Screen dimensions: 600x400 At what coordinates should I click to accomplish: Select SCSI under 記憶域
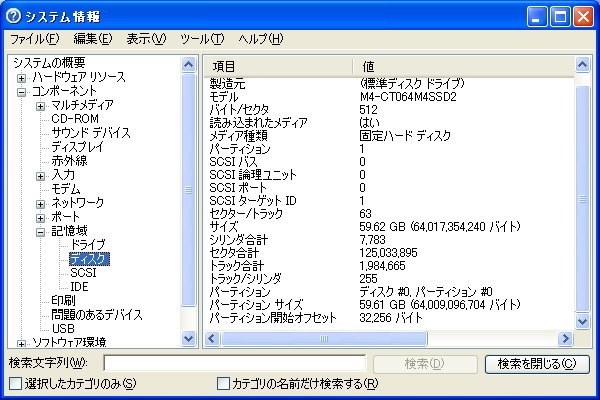pos(83,273)
